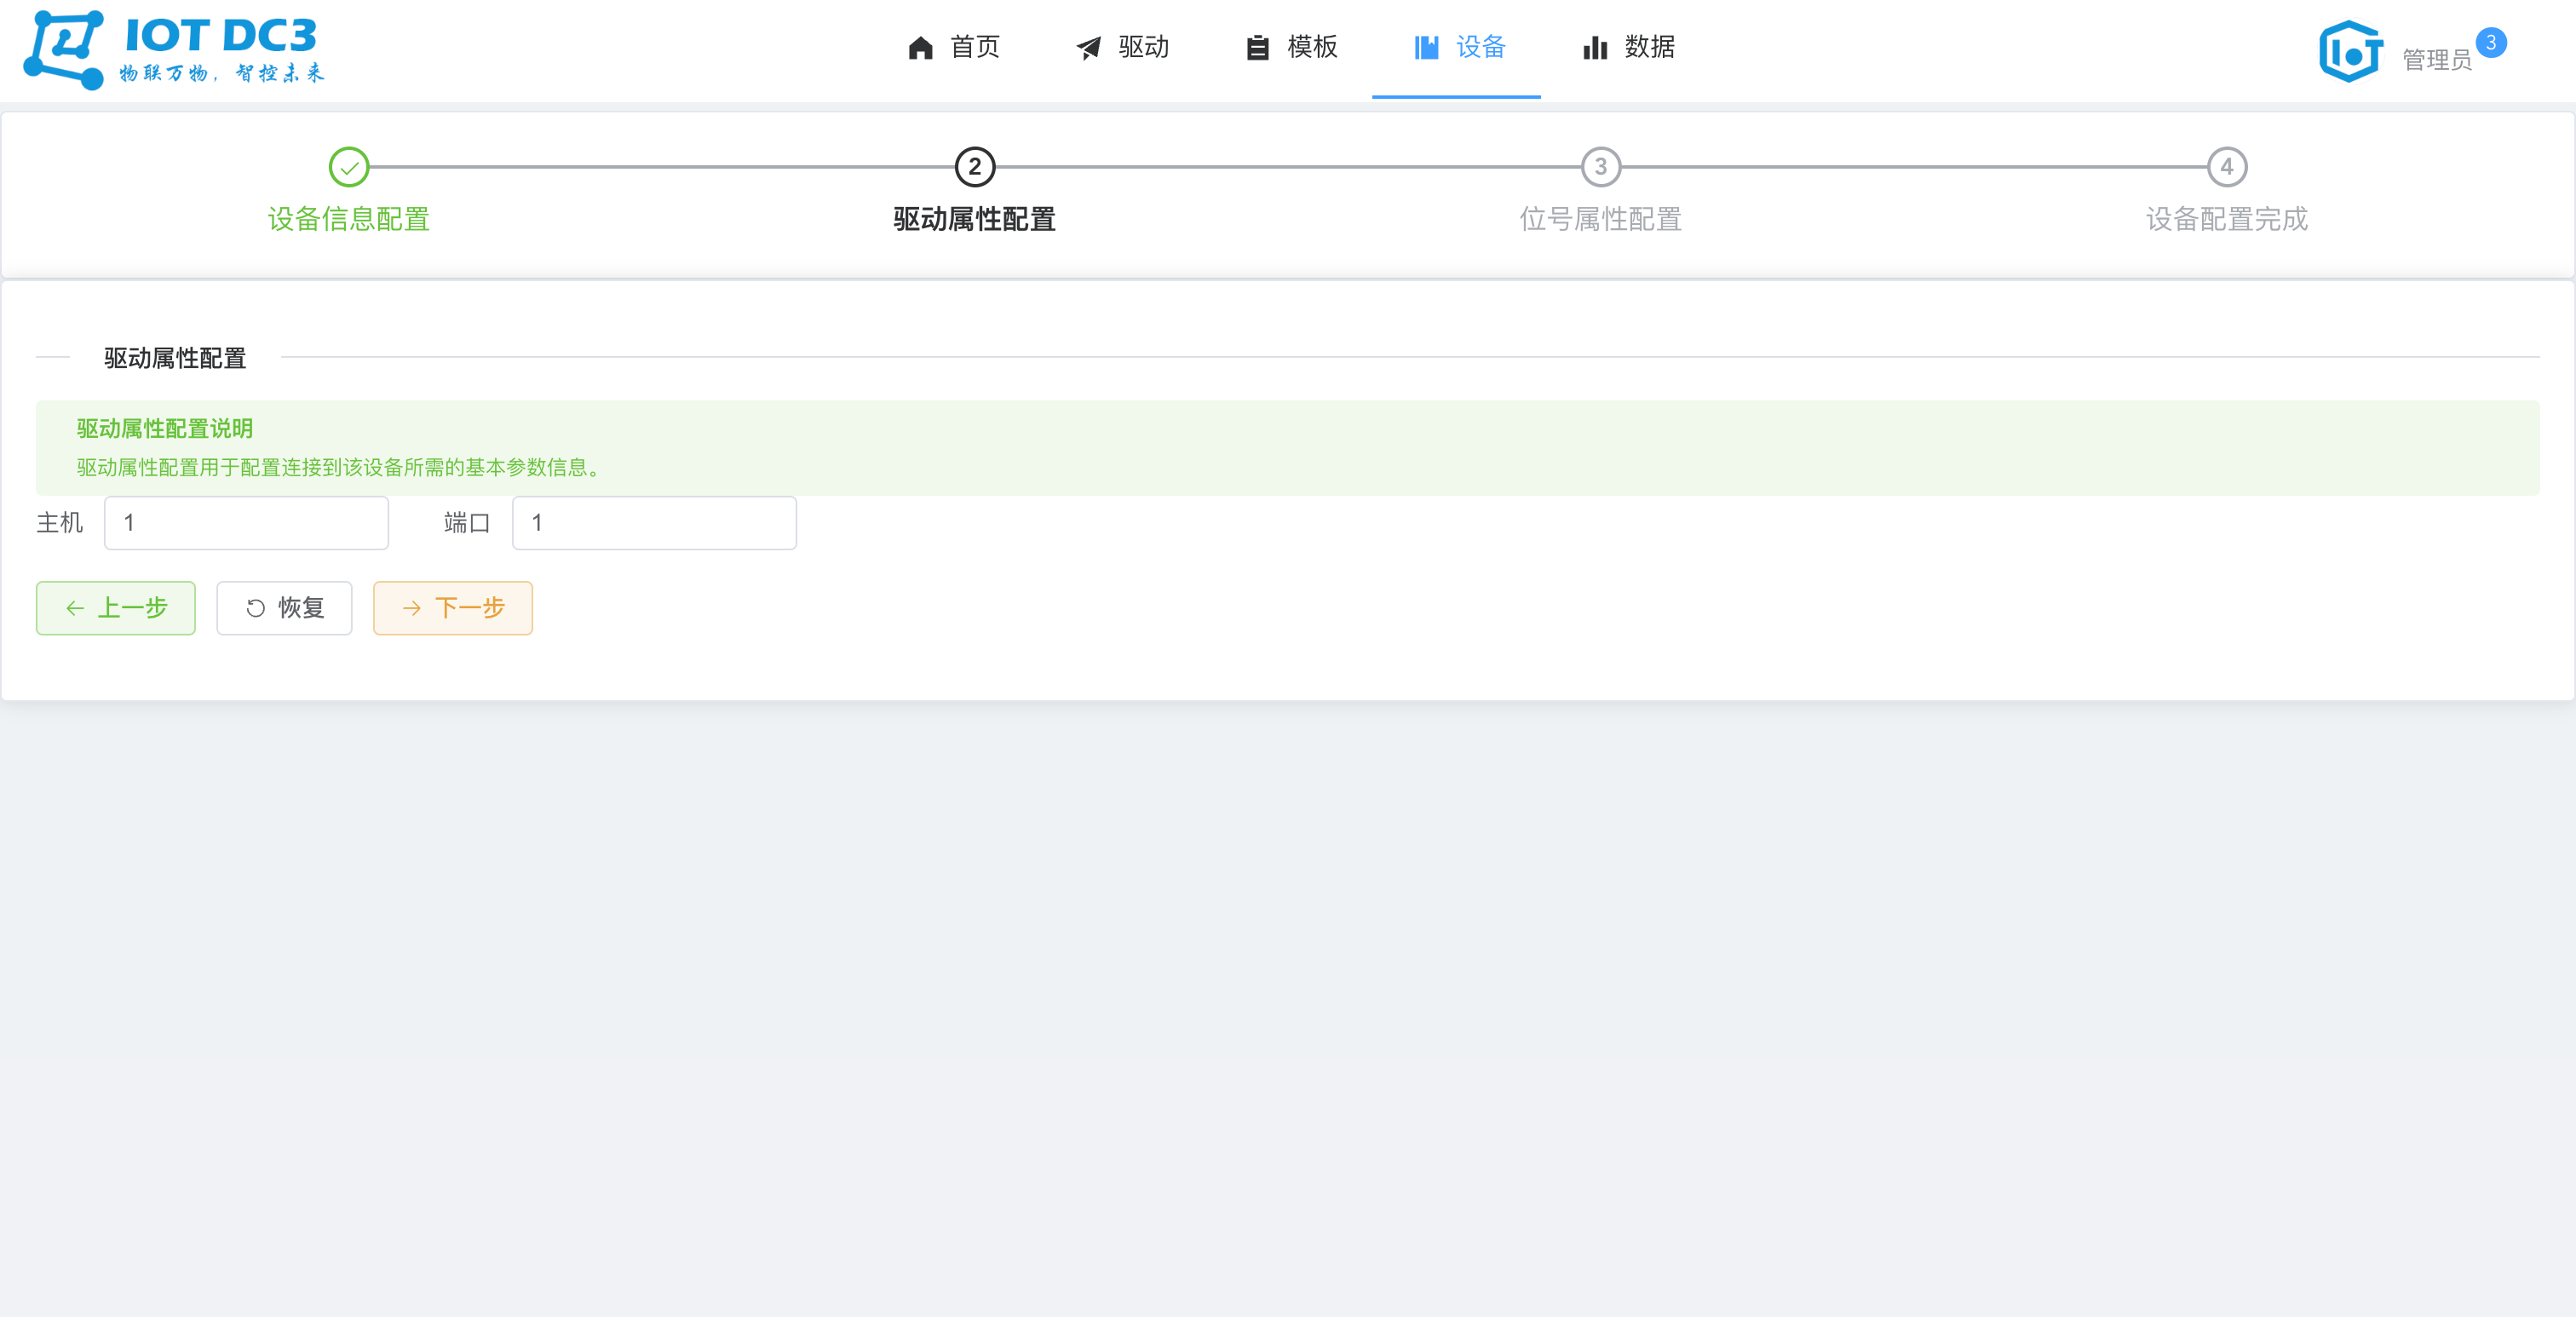Click the 下一步 button

pyautogui.click(x=452, y=608)
